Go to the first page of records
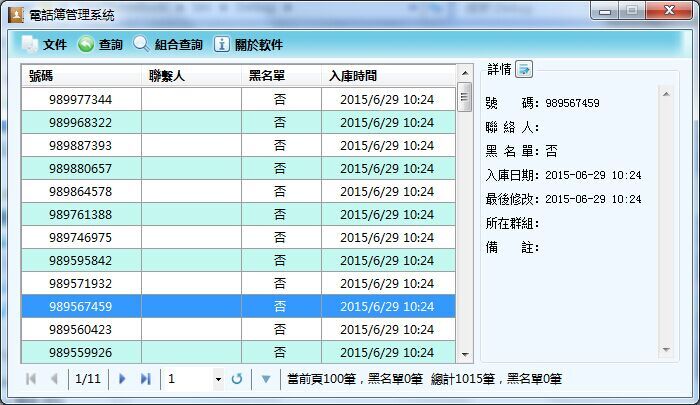The width and height of the screenshot is (700, 405). click(31, 379)
